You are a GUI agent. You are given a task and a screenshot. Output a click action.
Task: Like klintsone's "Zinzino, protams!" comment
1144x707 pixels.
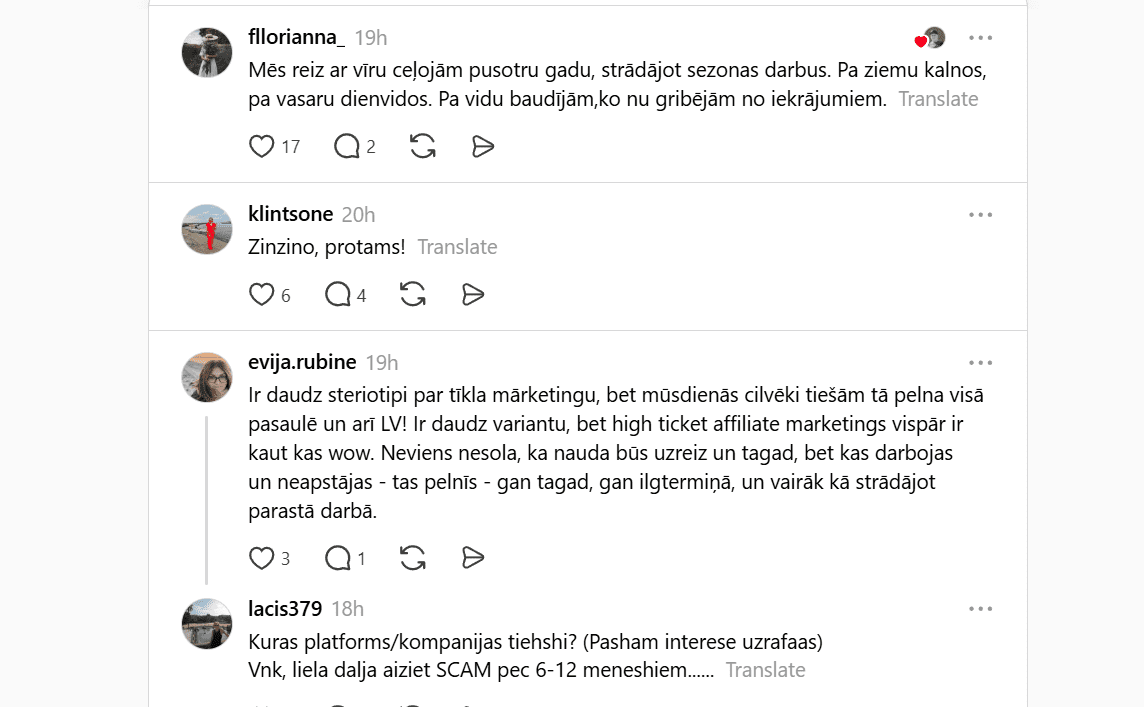pyautogui.click(x=262, y=295)
